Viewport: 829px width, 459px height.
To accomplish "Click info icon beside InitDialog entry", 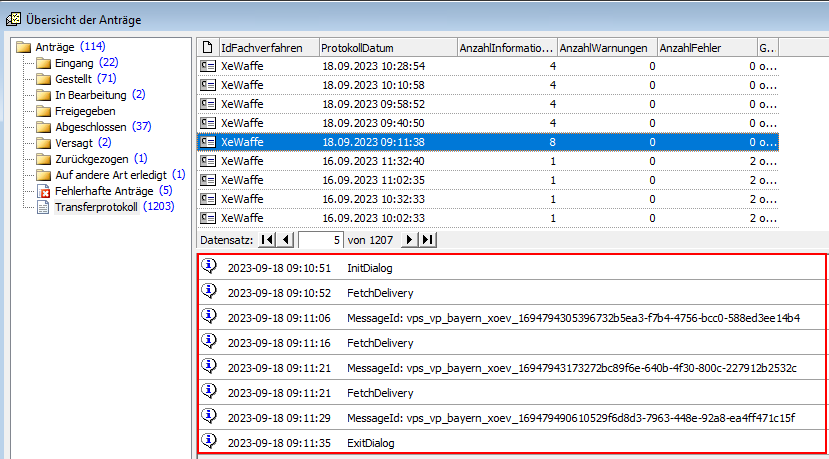I will (209, 267).
